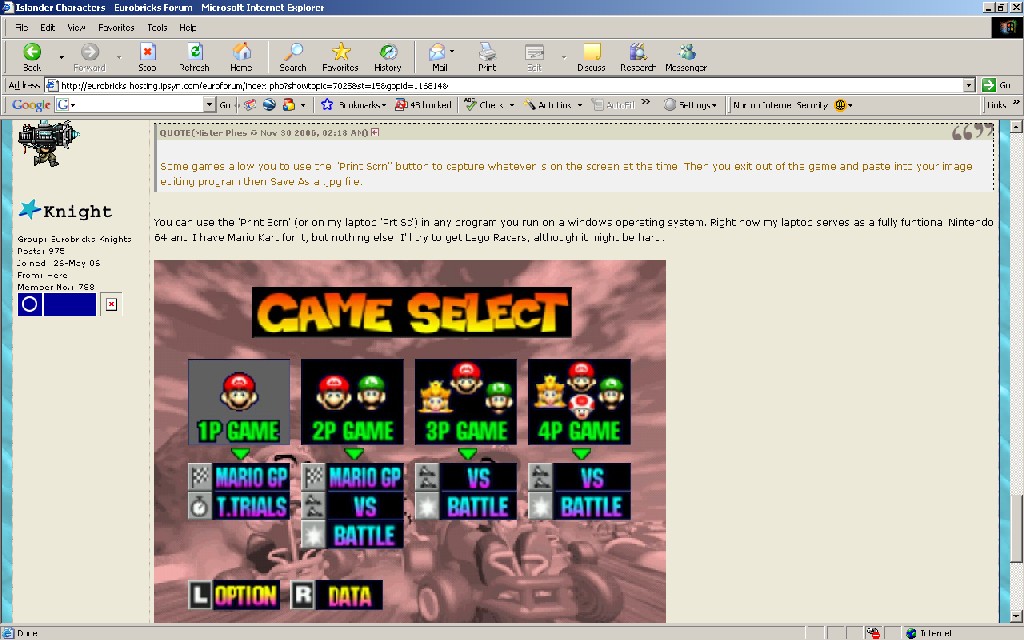This screenshot has width=1024, height=640.
Task: Click the Knight member rank title
Action: coord(77,211)
